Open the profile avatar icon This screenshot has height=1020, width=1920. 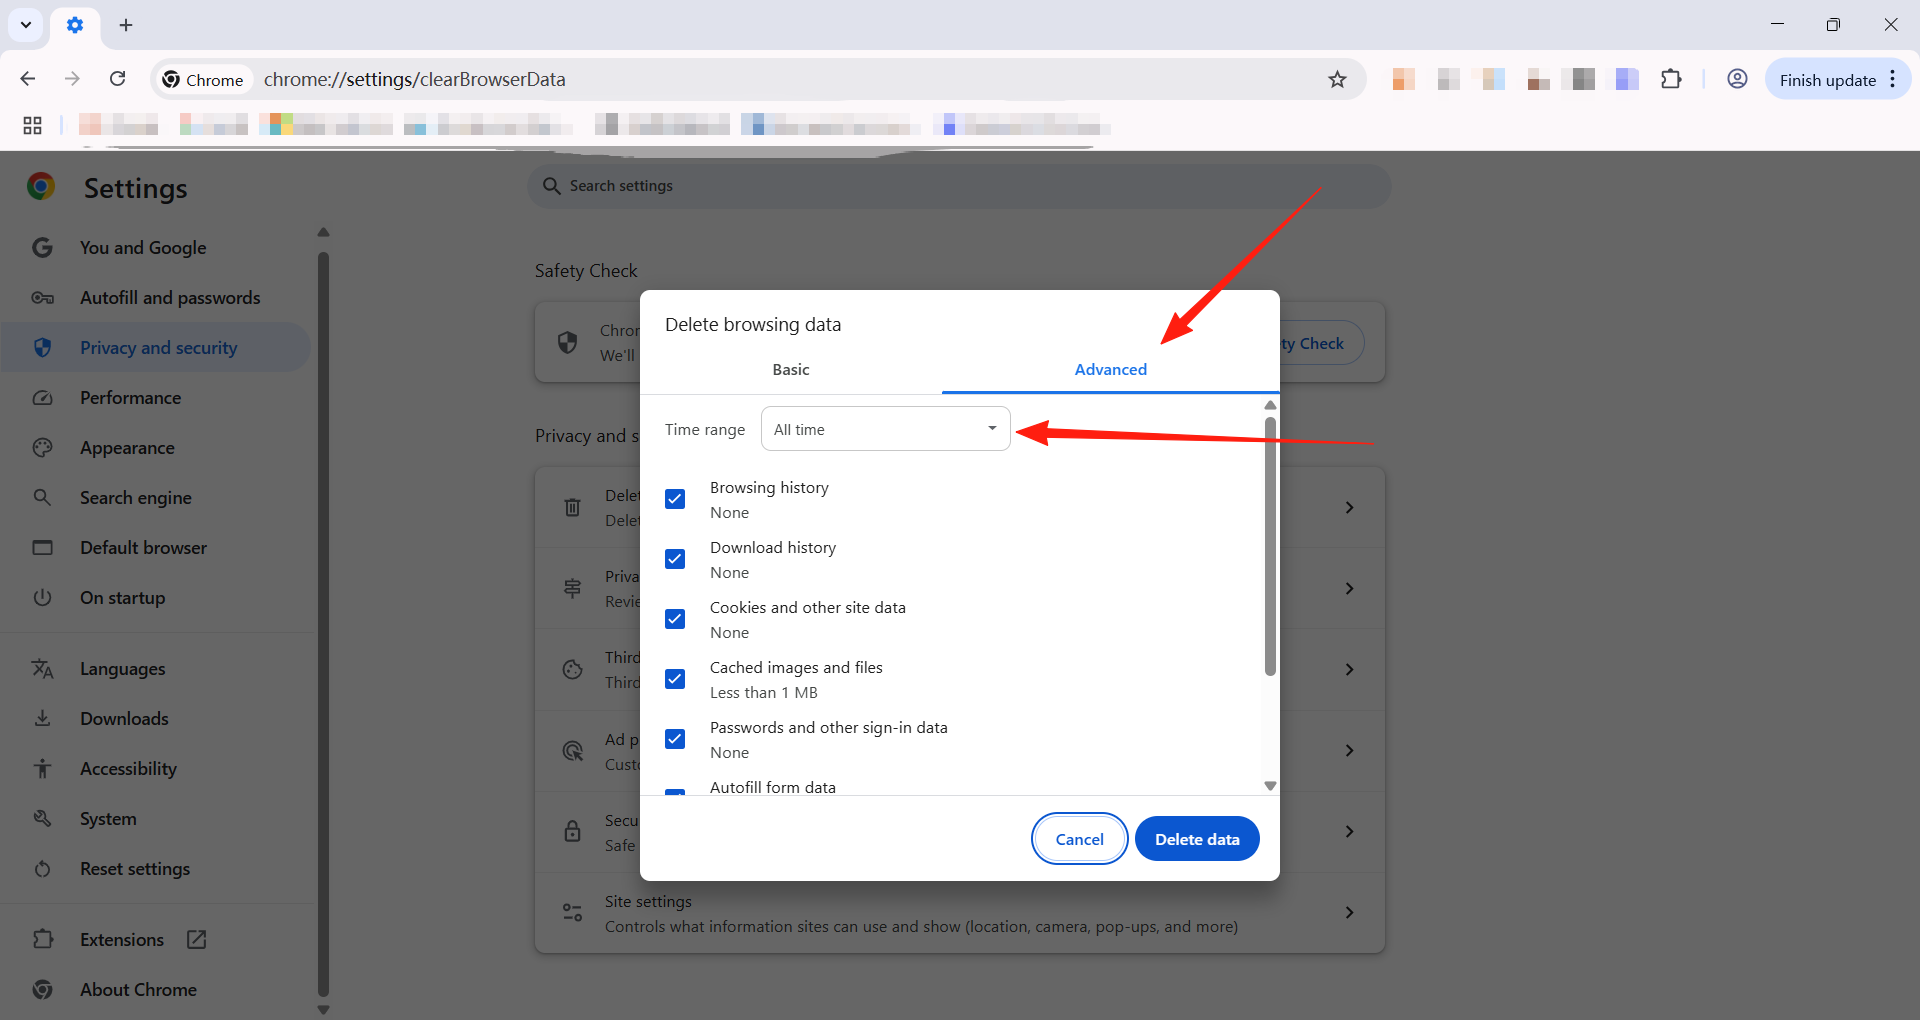click(1737, 79)
